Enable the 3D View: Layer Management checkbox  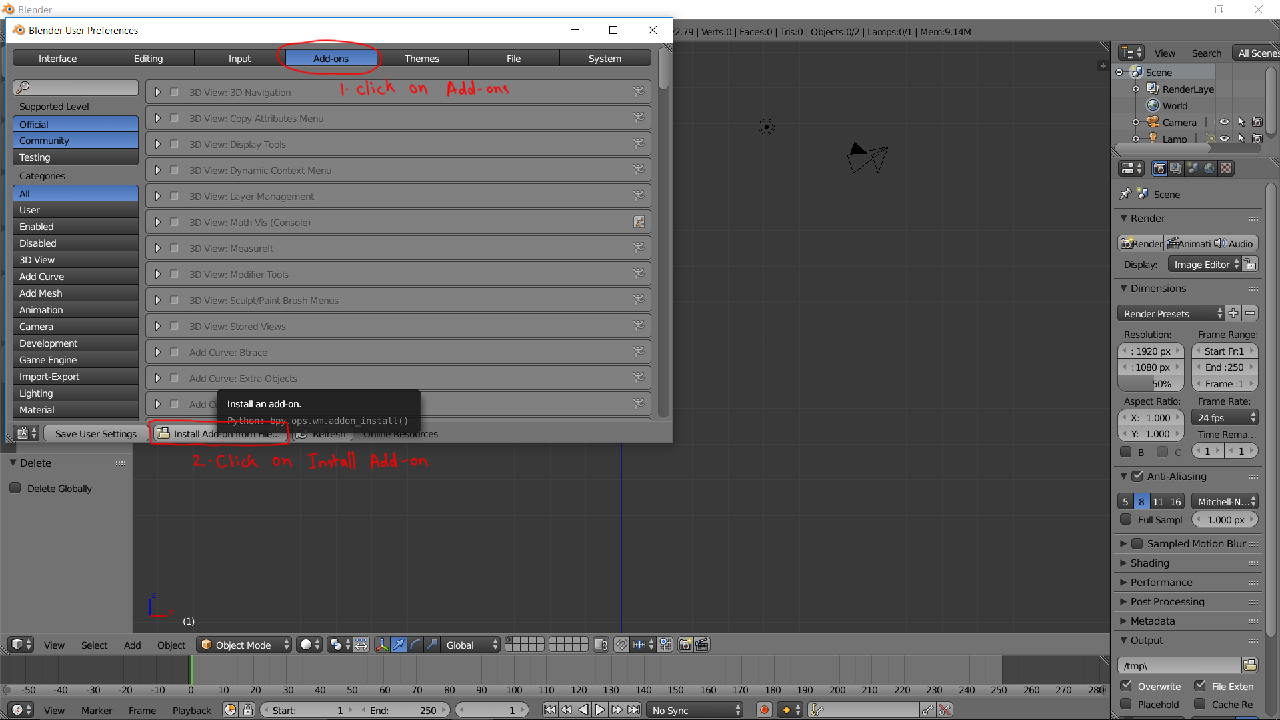coord(174,196)
